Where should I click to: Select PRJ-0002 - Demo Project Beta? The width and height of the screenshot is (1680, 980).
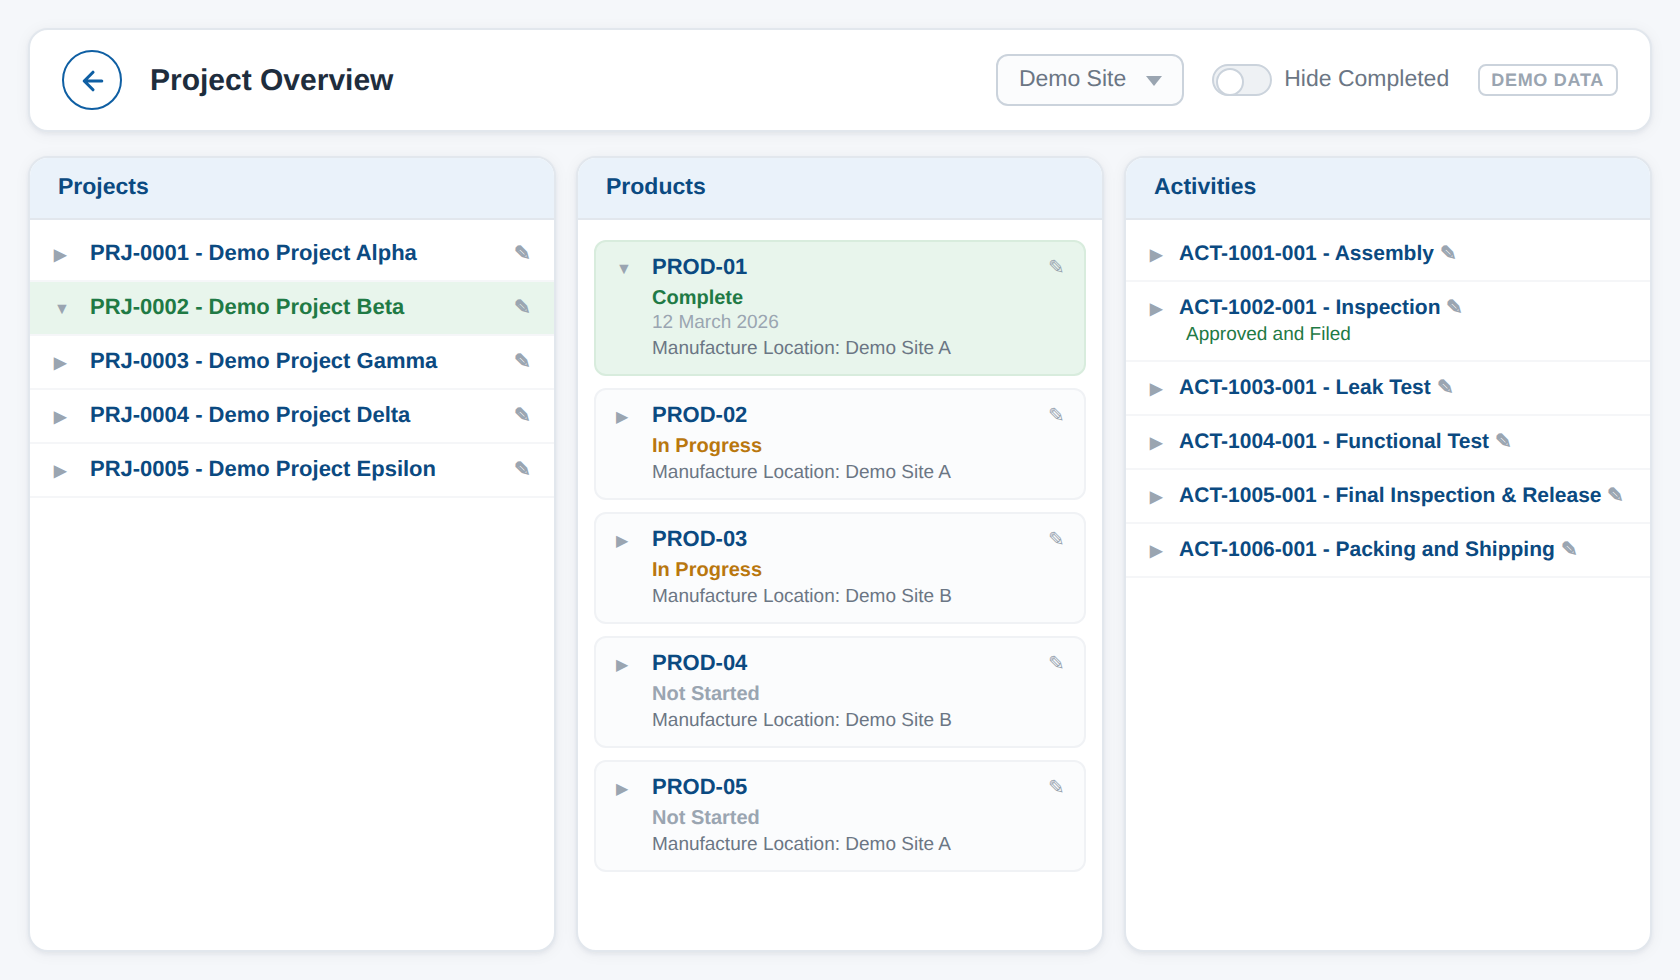[x=247, y=307]
